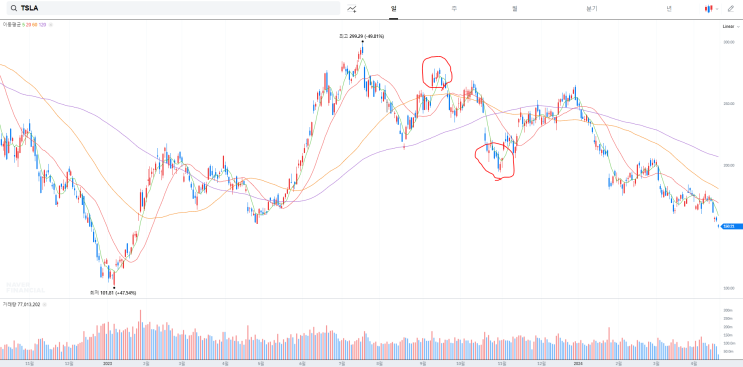The image size is (743, 367).
Task: Click the search magnifier icon beside TSLA
Action: pyautogui.click(x=14, y=9)
